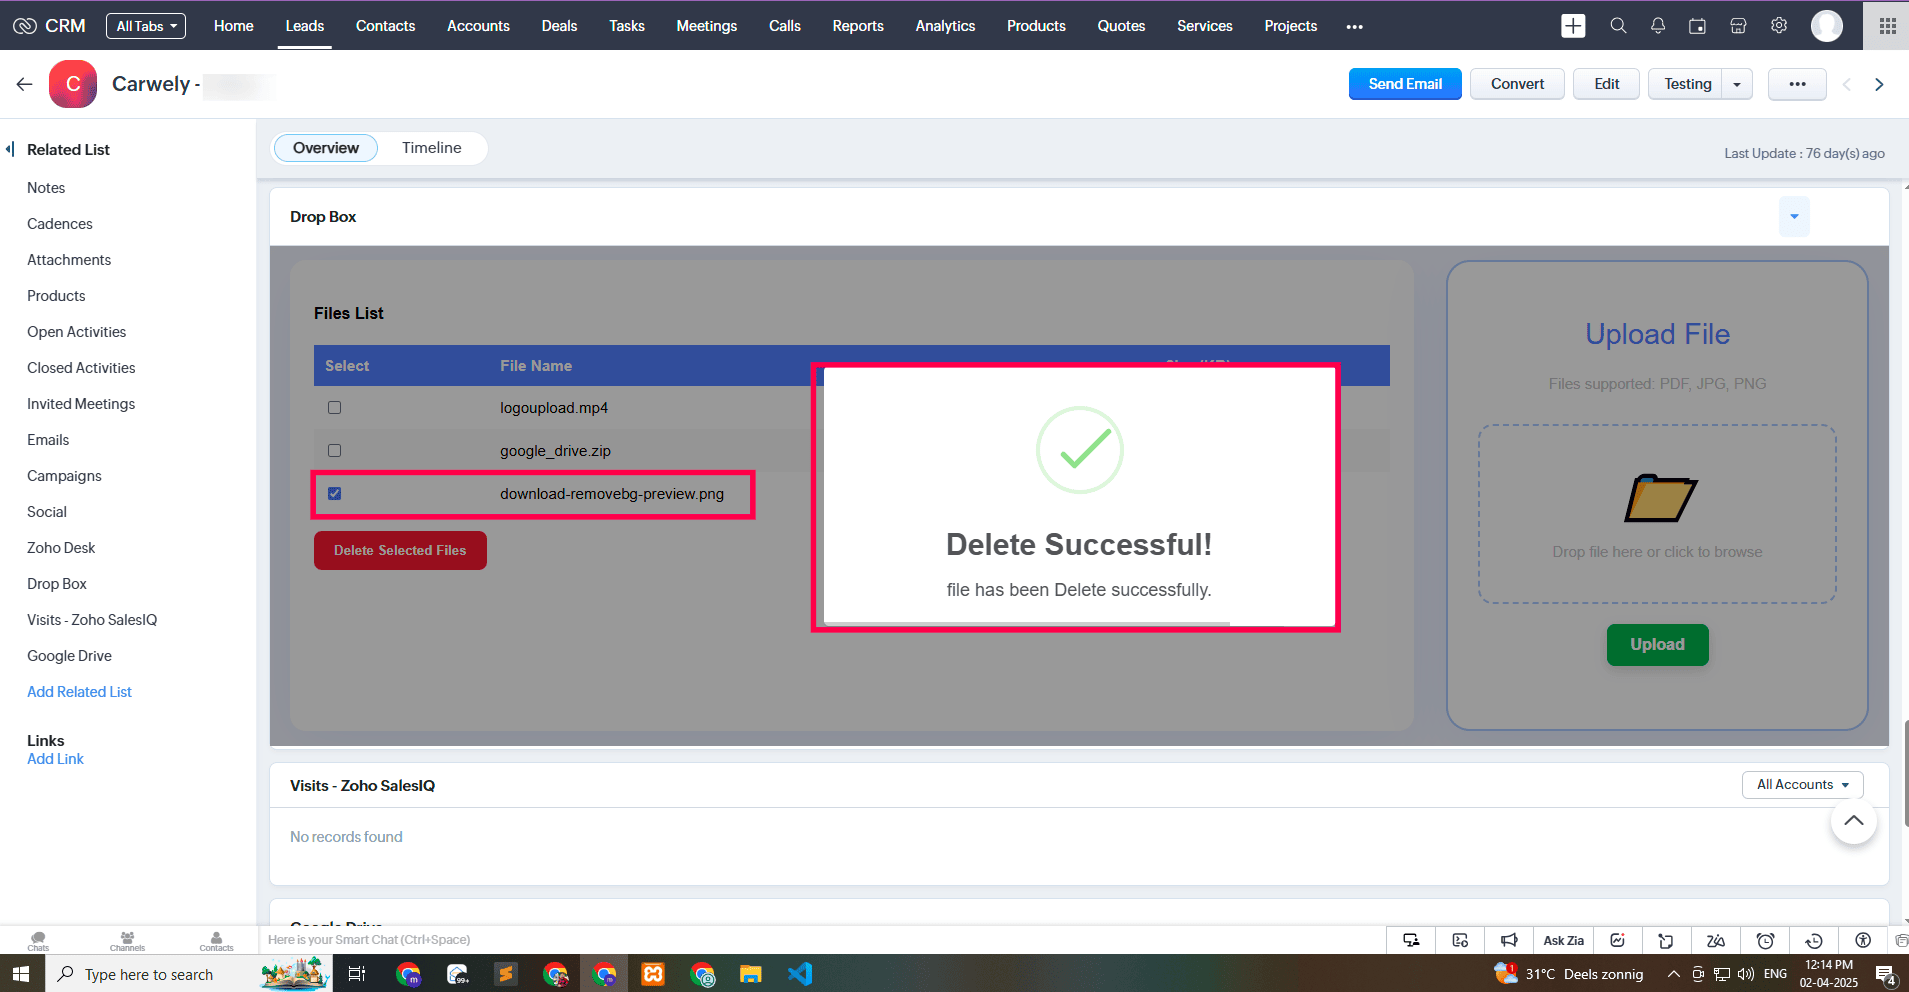Open the search magnifier icon
Viewport: 1909px width, 992px height.
(1618, 26)
